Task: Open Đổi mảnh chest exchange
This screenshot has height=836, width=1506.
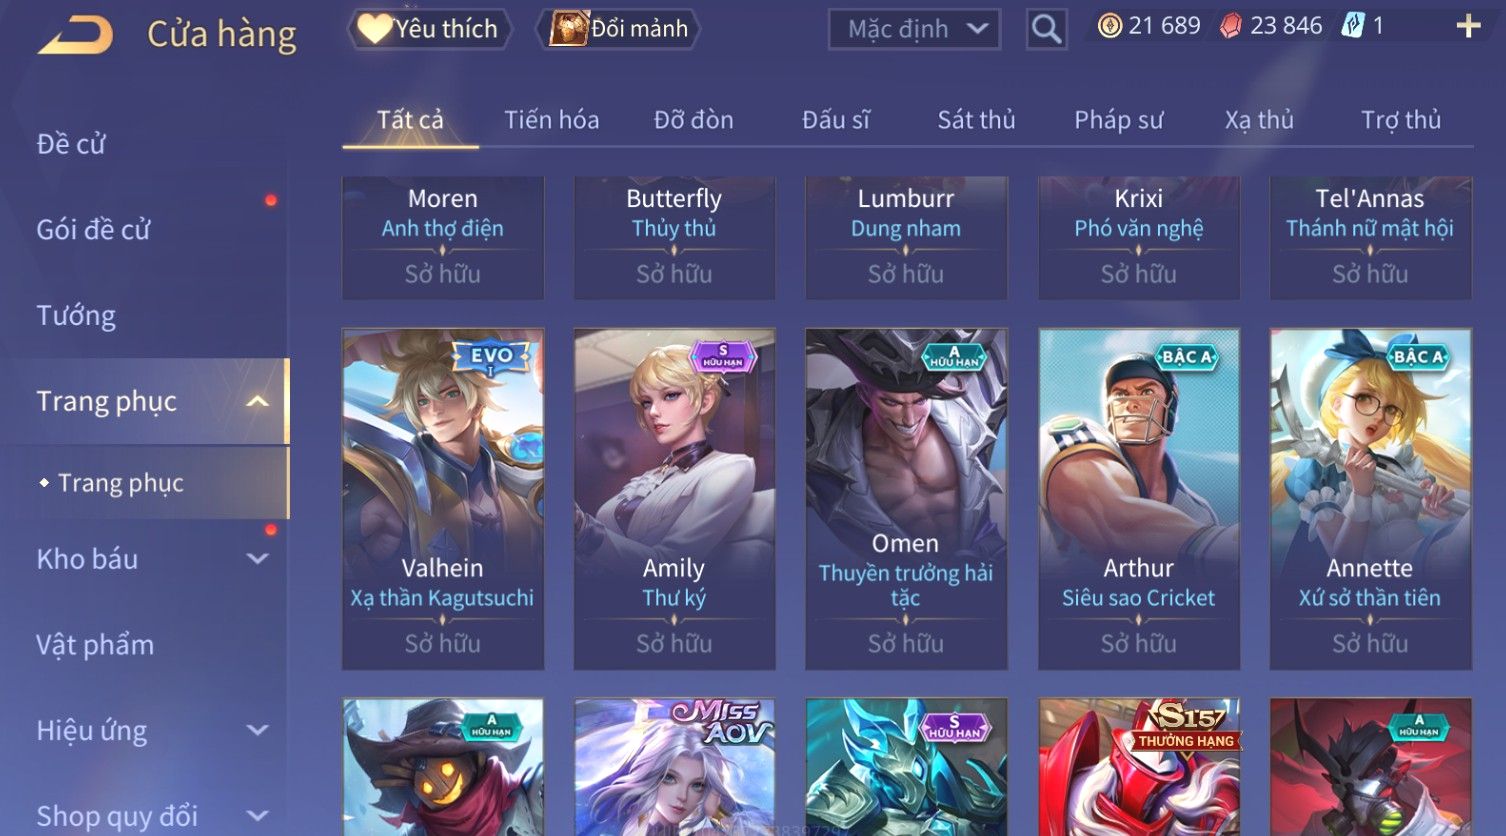Action: pyautogui.click(x=618, y=29)
